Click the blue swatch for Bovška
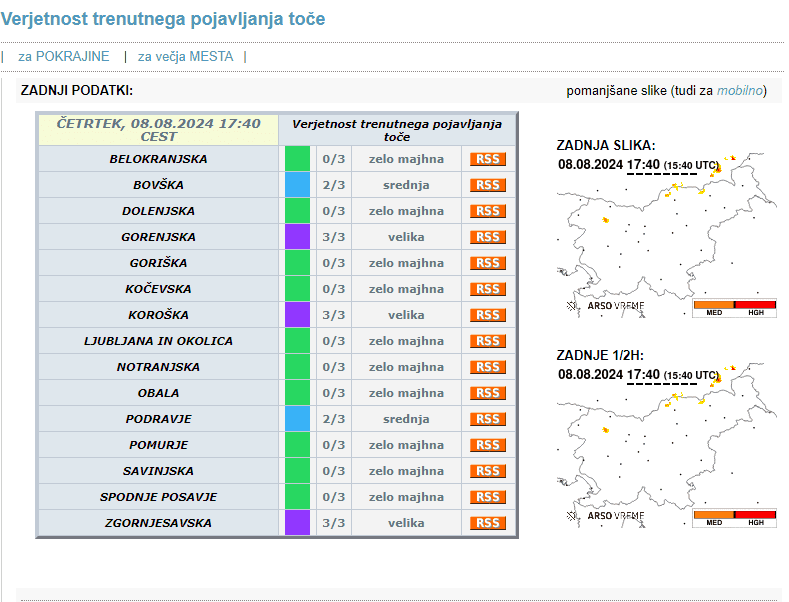 click(x=298, y=185)
